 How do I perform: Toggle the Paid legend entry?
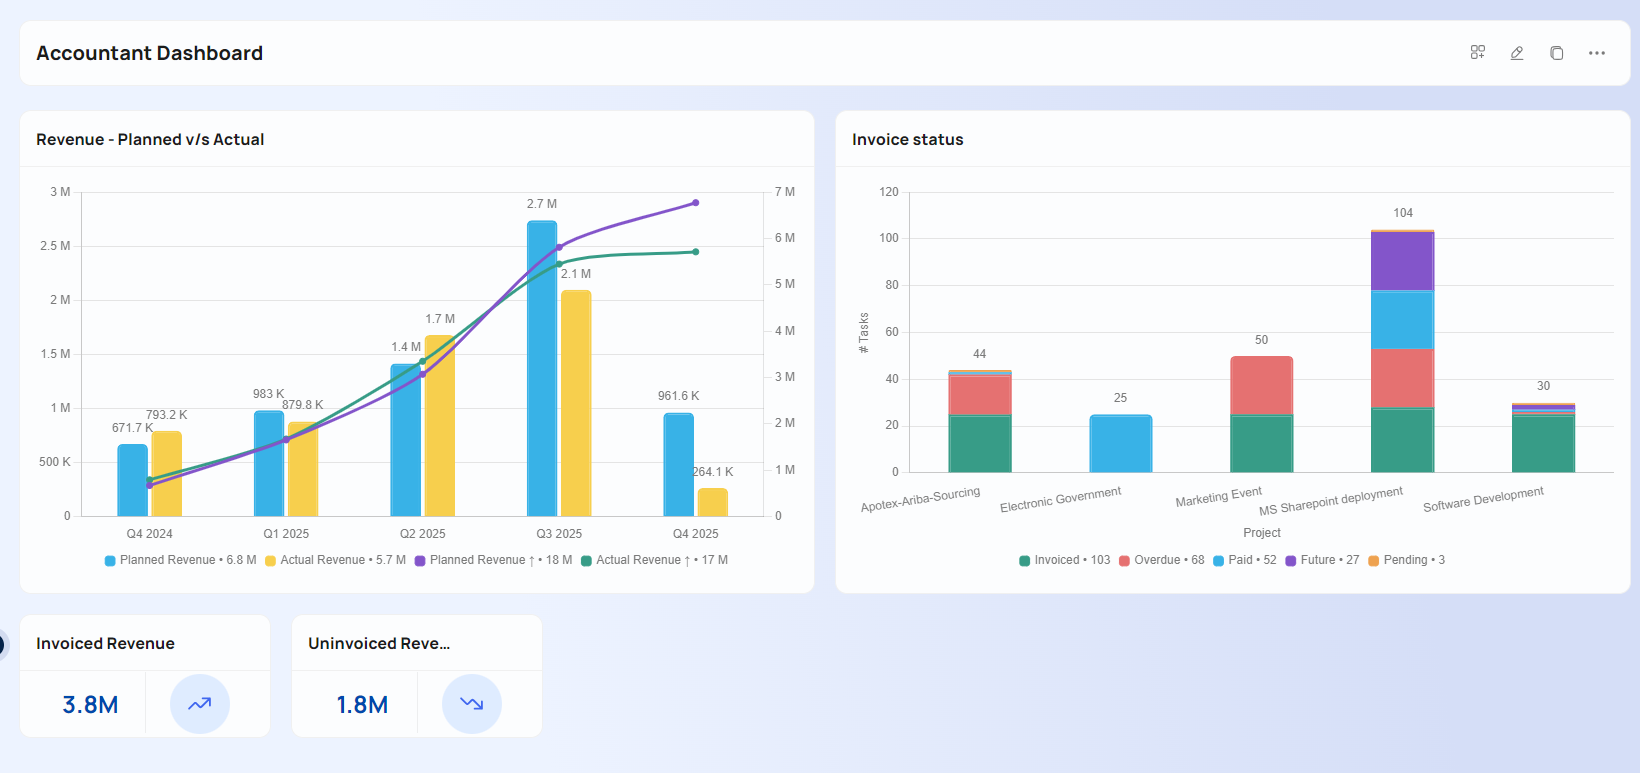[1244, 560]
